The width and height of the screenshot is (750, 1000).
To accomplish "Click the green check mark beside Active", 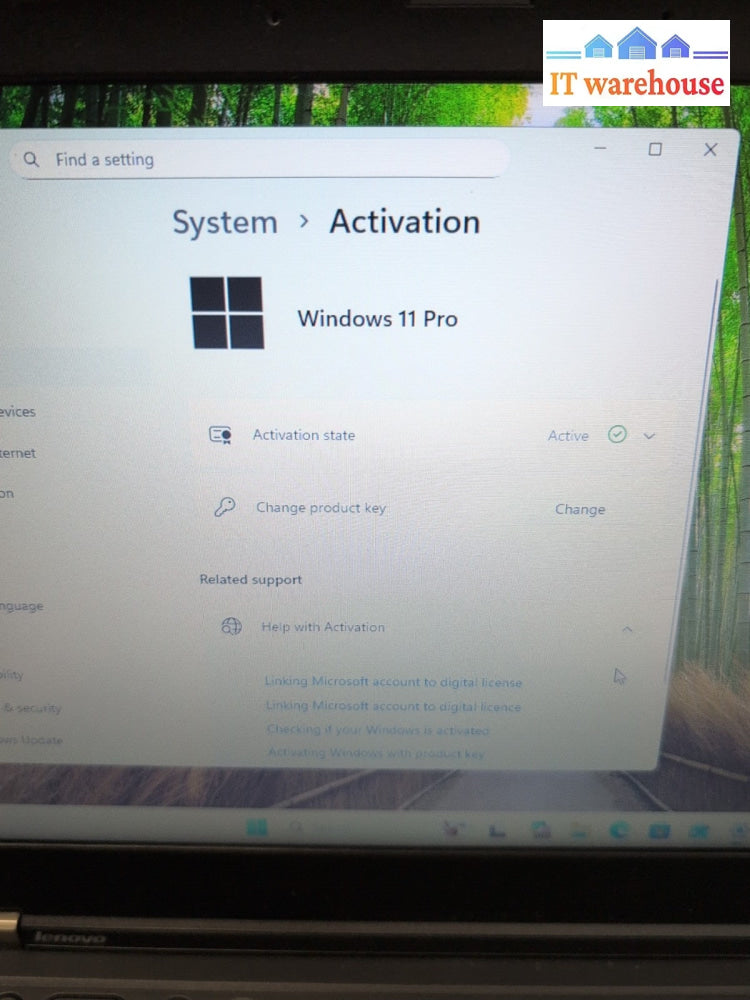I will coord(617,435).
